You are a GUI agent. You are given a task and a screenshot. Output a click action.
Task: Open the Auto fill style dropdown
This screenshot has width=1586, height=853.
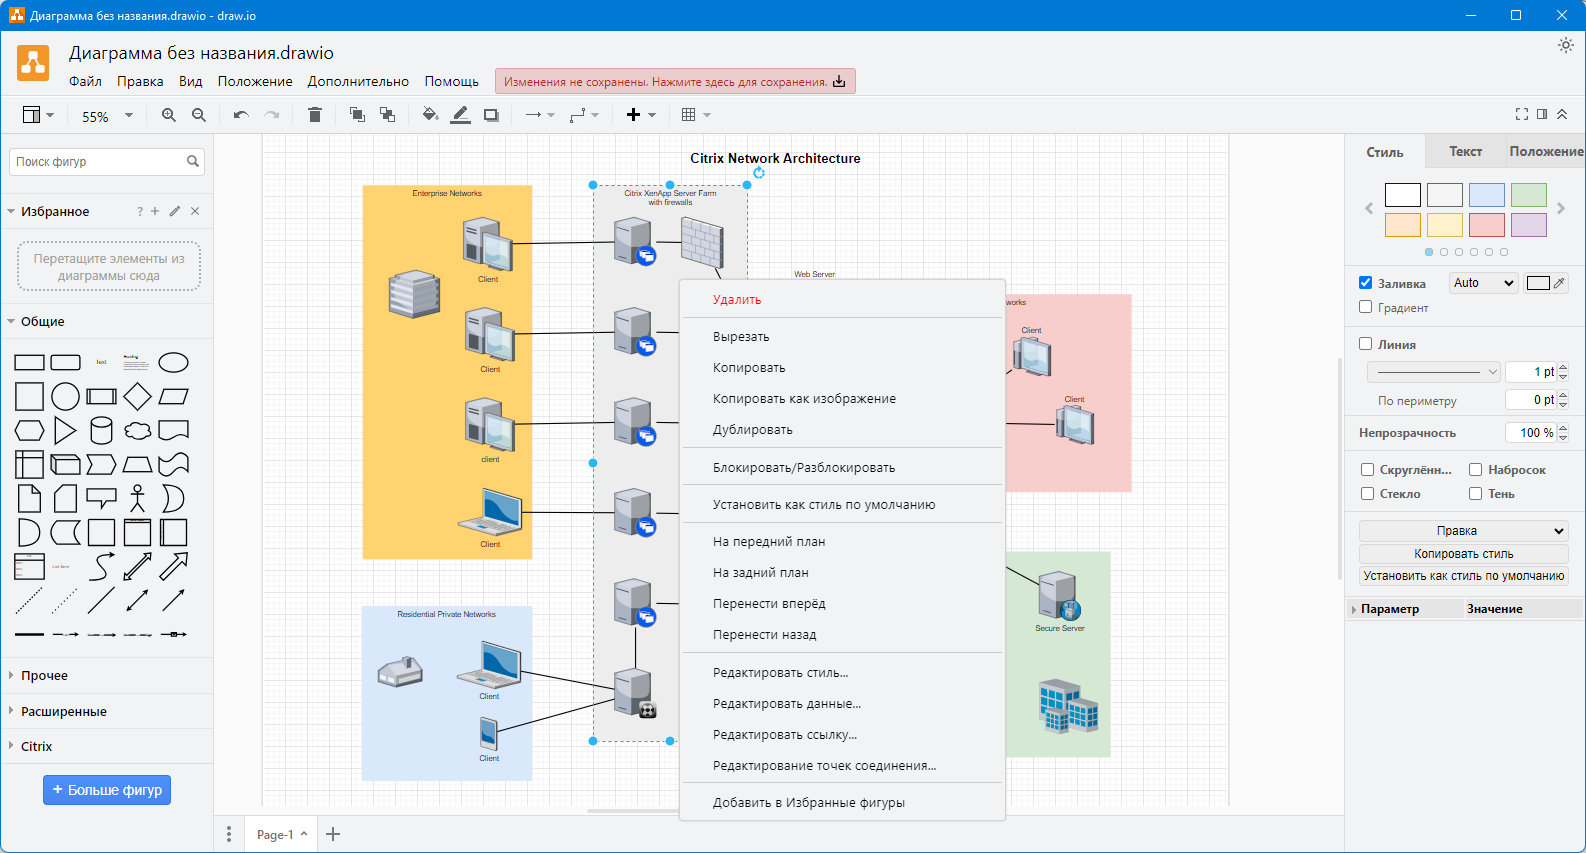pyautogui.click(x=1484, y=283)
